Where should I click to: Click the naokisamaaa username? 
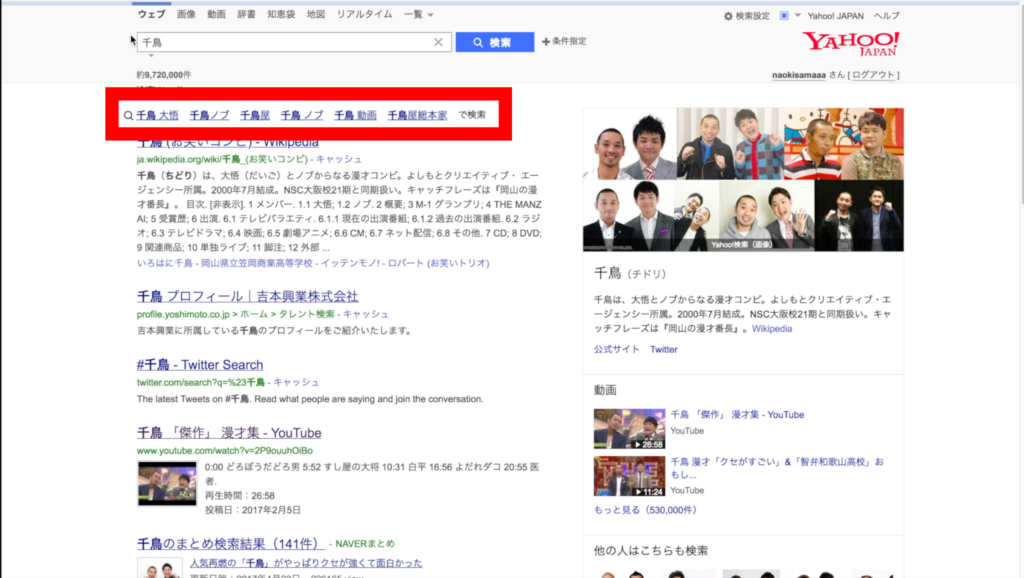coord(799,75)
